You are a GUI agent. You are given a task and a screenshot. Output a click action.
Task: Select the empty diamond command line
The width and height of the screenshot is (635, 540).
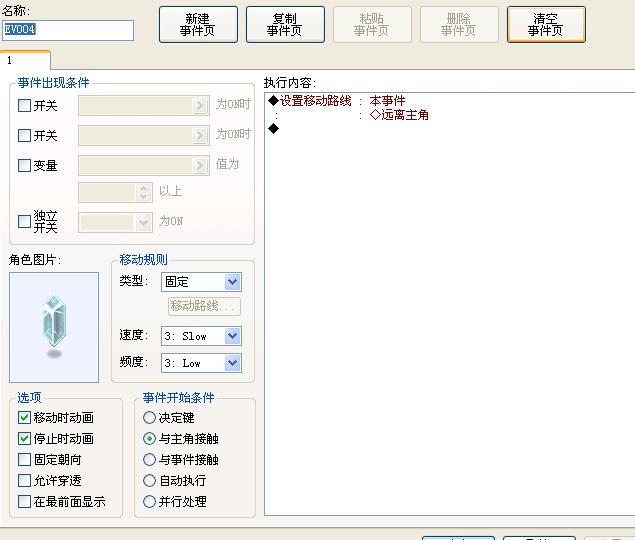point(450,129)
